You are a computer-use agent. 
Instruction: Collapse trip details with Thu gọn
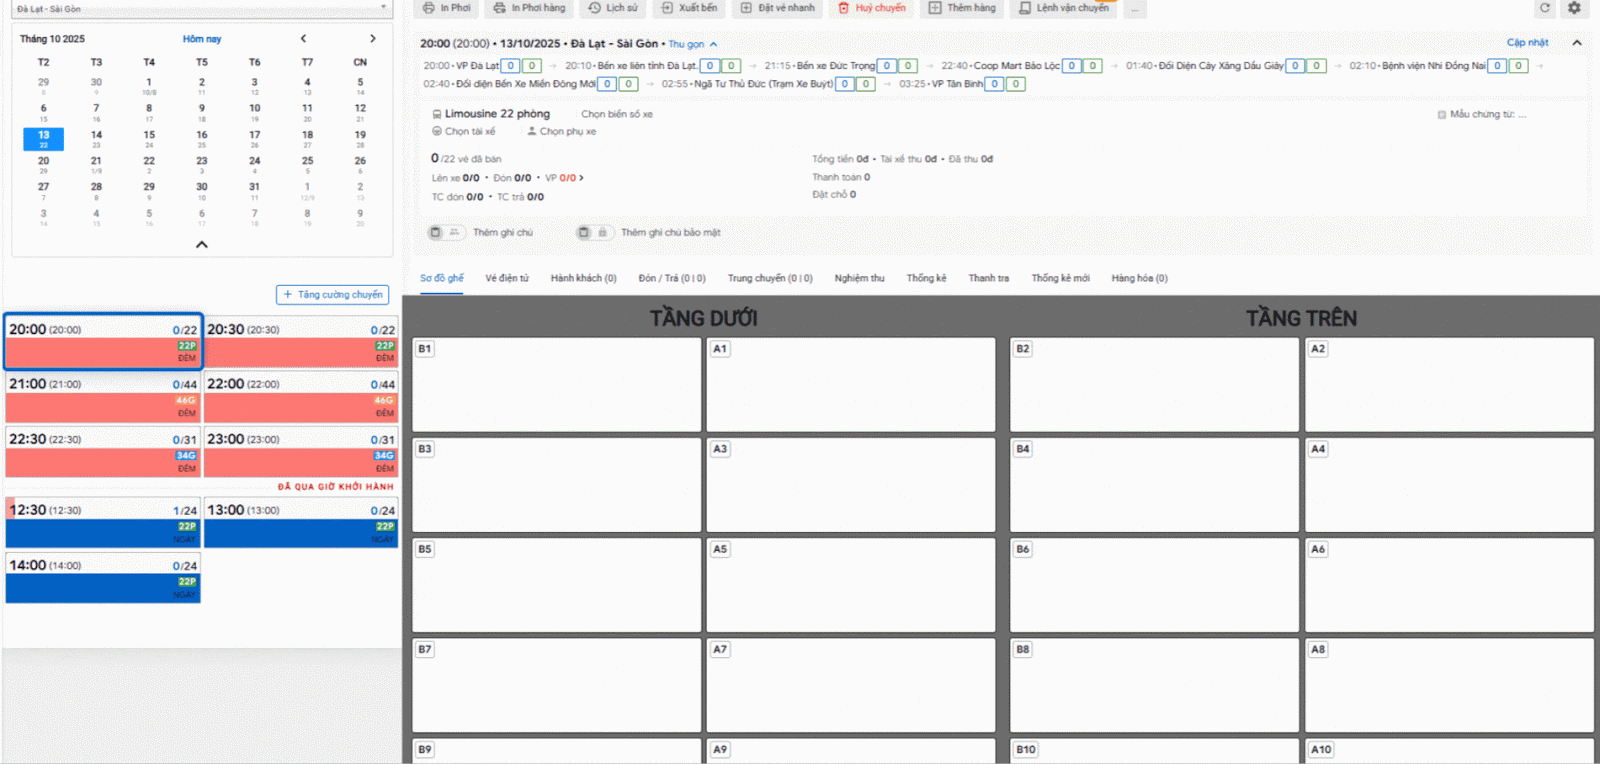pos(692,44)
